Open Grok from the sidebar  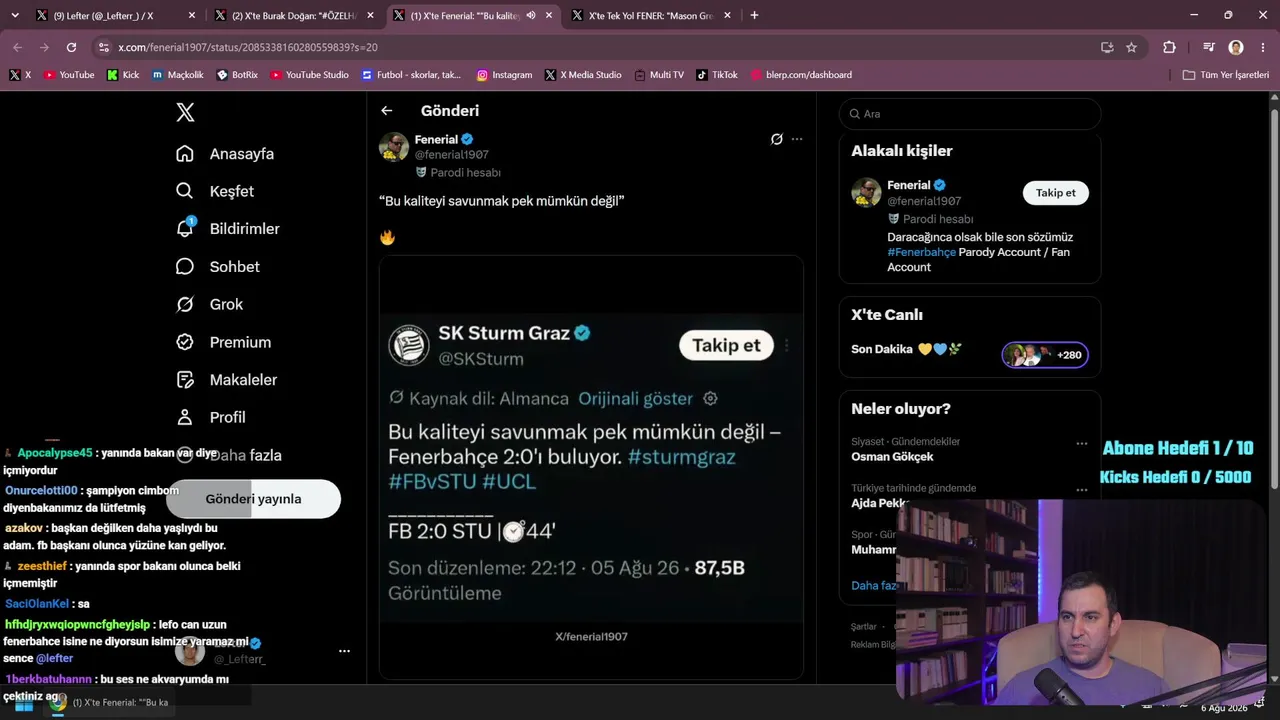[210, 304]
